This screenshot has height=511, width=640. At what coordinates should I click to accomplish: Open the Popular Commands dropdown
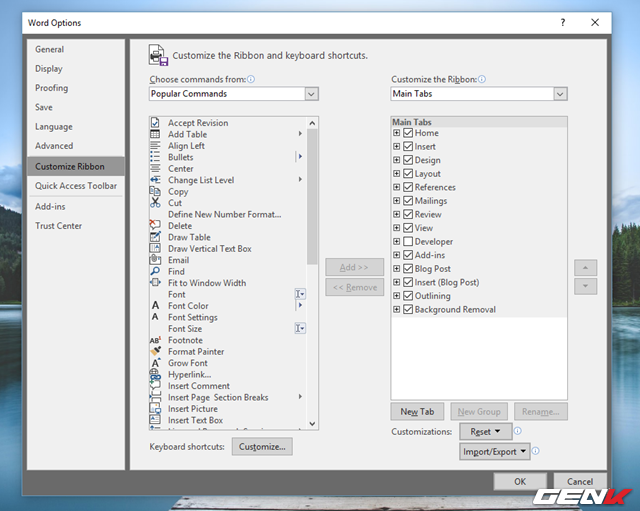311,94
